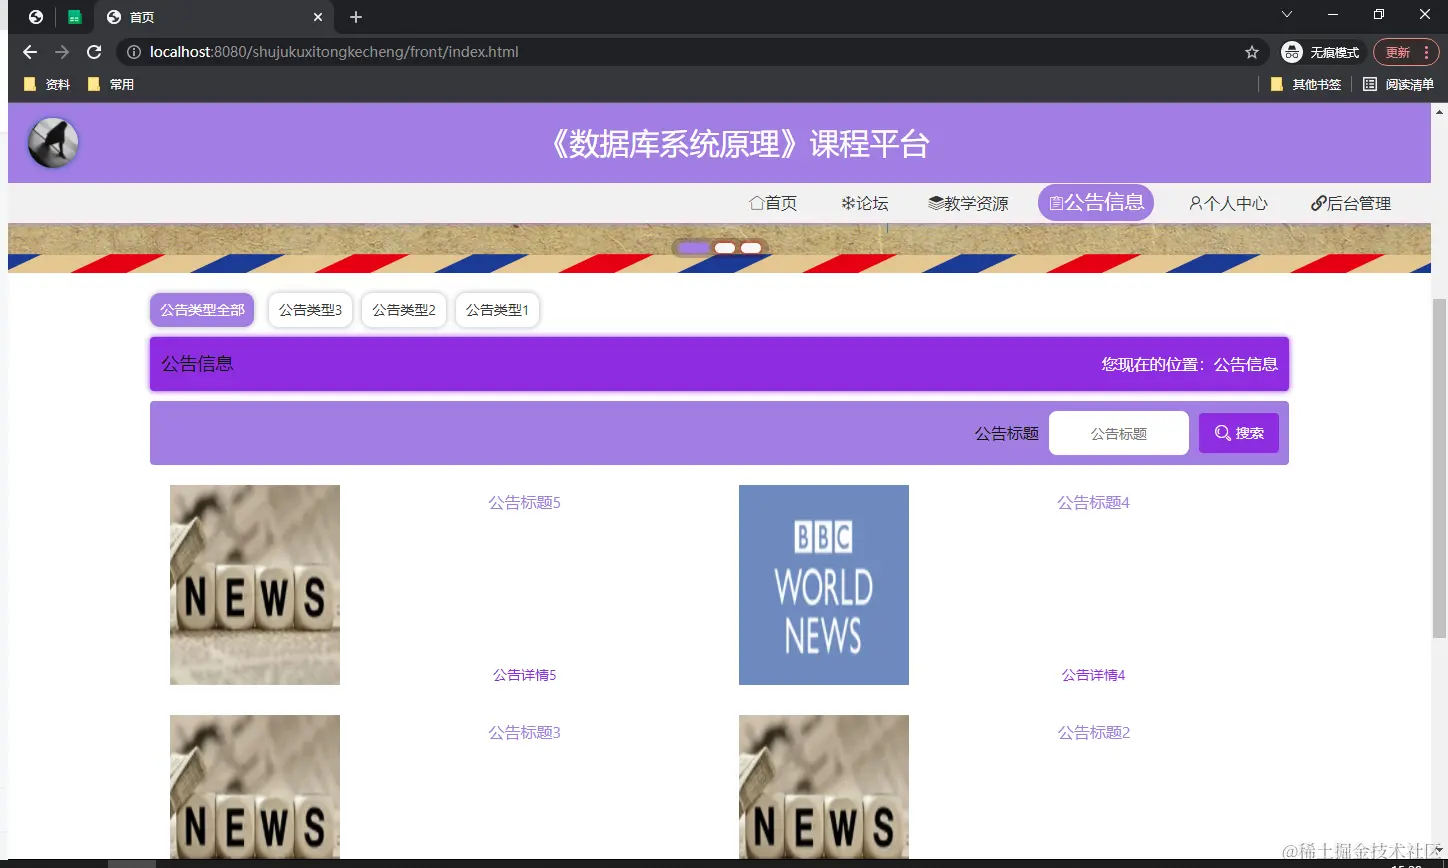The image size is (1448, 868).
Task: Click the 公告详情5 text
Action: pos(525,675)
